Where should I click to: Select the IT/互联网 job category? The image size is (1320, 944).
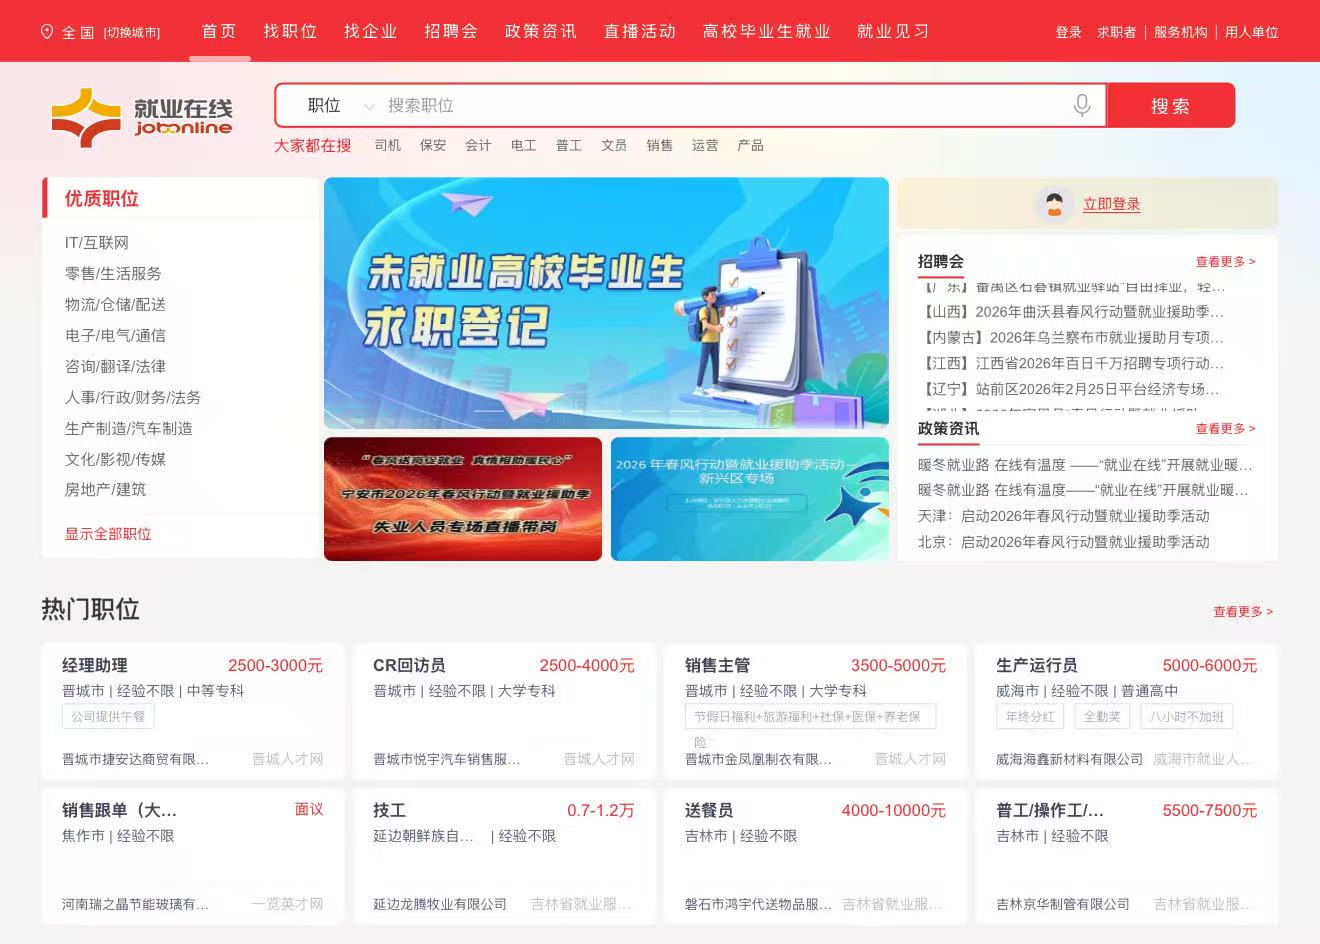(x=97, y=243)
